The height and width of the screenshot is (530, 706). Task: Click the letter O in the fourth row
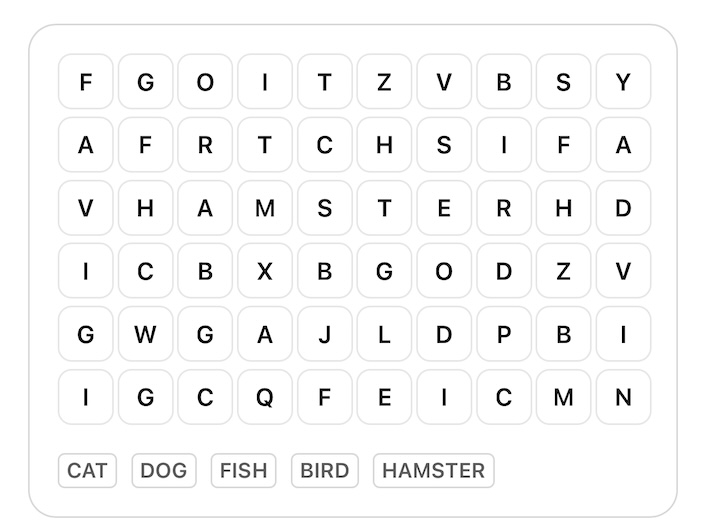coord(444,271)
